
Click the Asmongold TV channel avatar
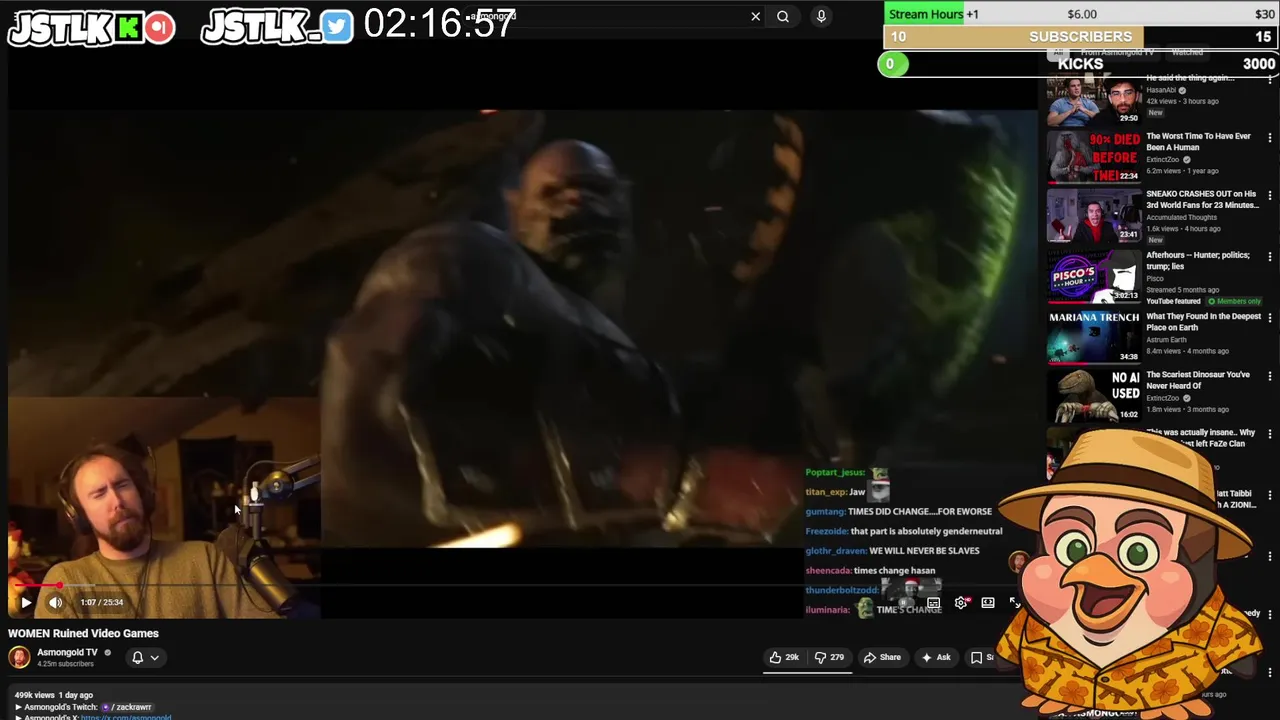(19, 657)
